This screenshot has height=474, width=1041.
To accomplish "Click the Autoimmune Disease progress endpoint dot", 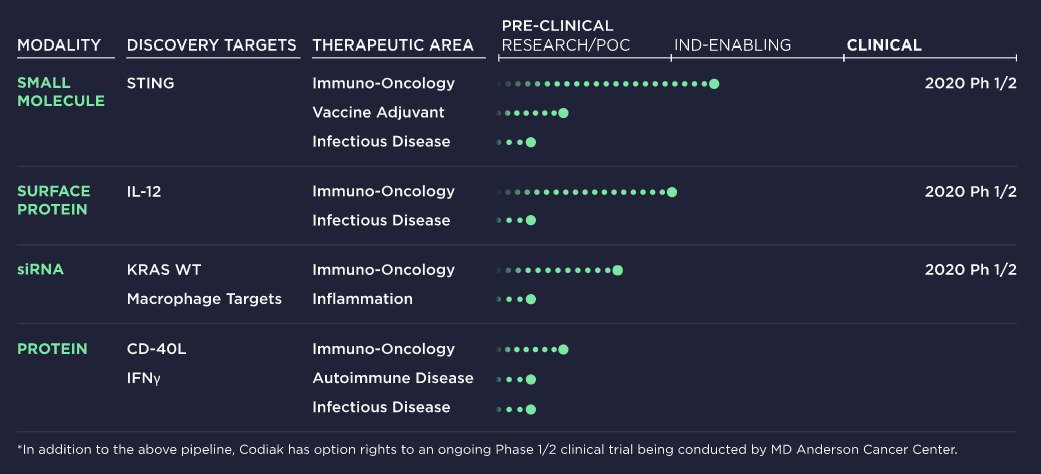I will [530, 380].
